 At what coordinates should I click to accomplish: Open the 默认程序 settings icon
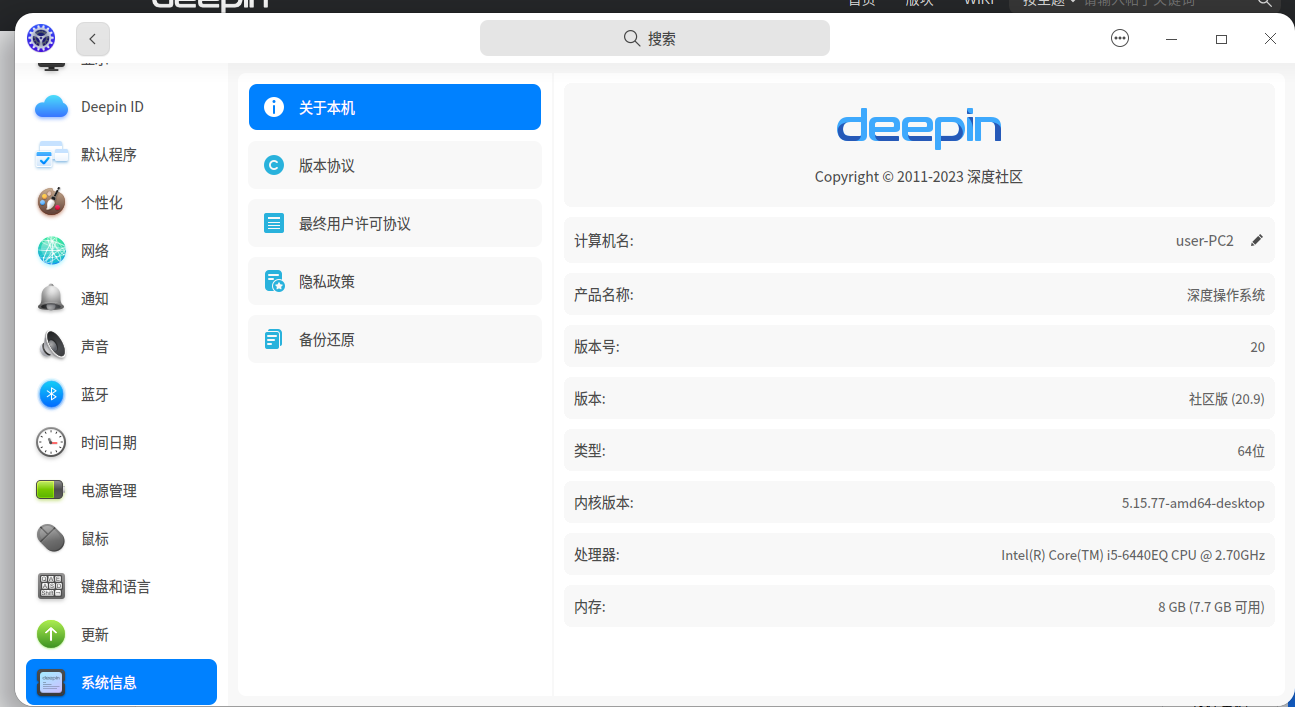pyautogui.click(x=51, y=155)
